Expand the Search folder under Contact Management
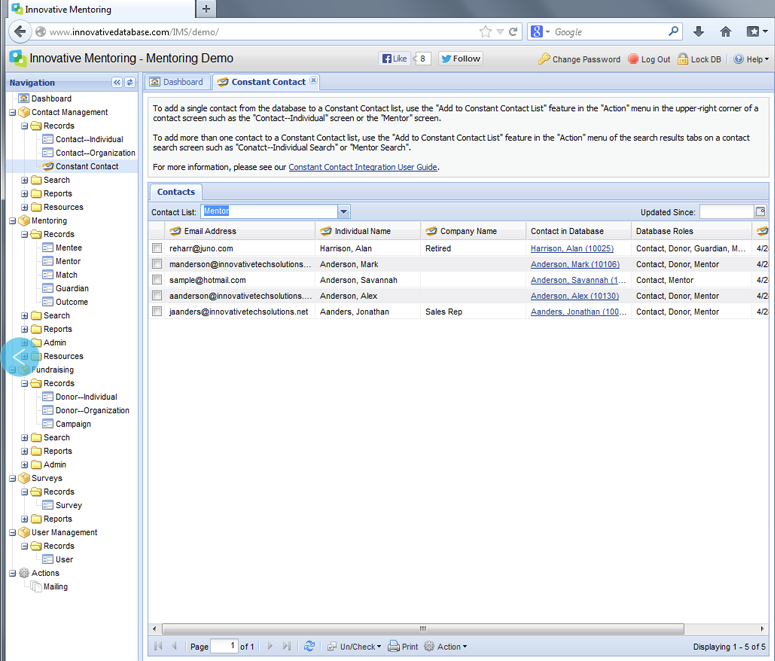This screenshot has width=775, height=661. [x=25, y=180]
